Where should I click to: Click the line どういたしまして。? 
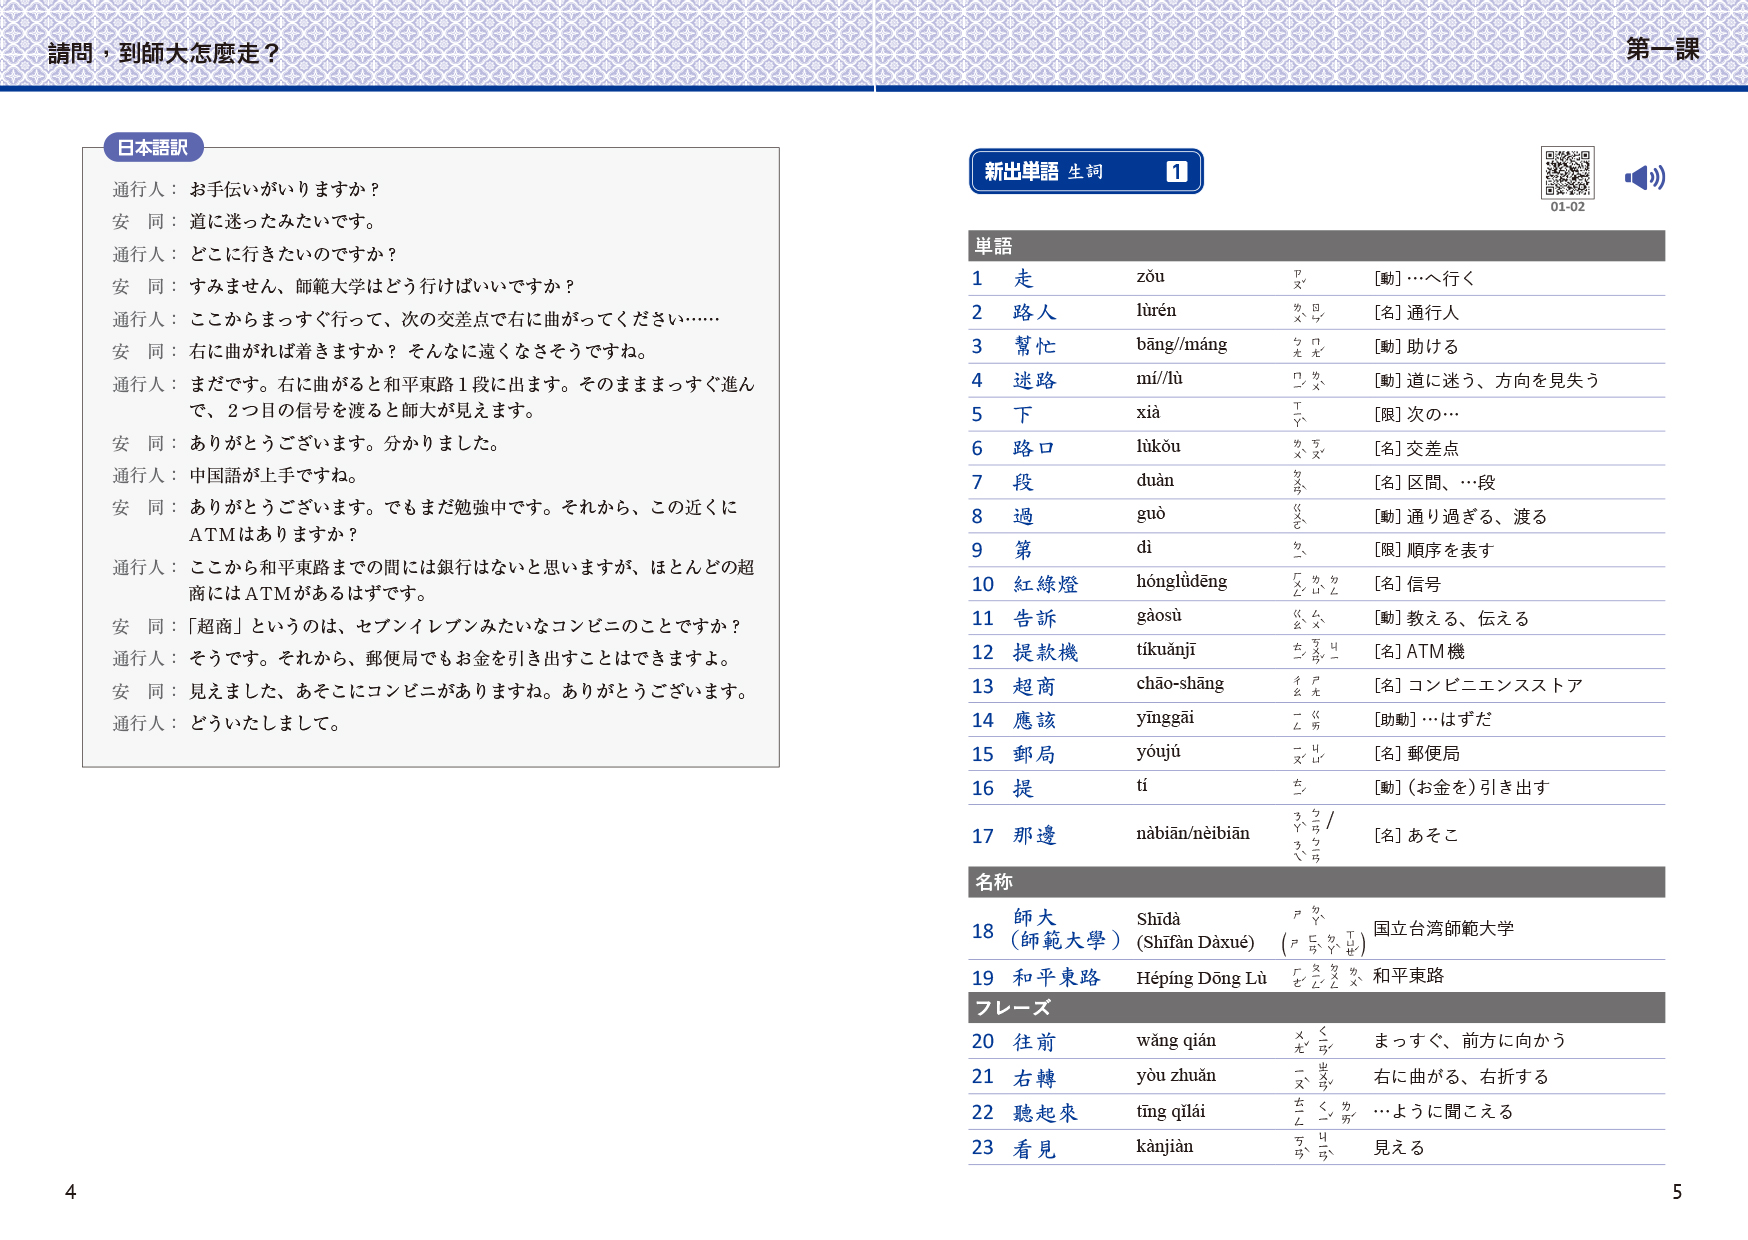point(266,723)
